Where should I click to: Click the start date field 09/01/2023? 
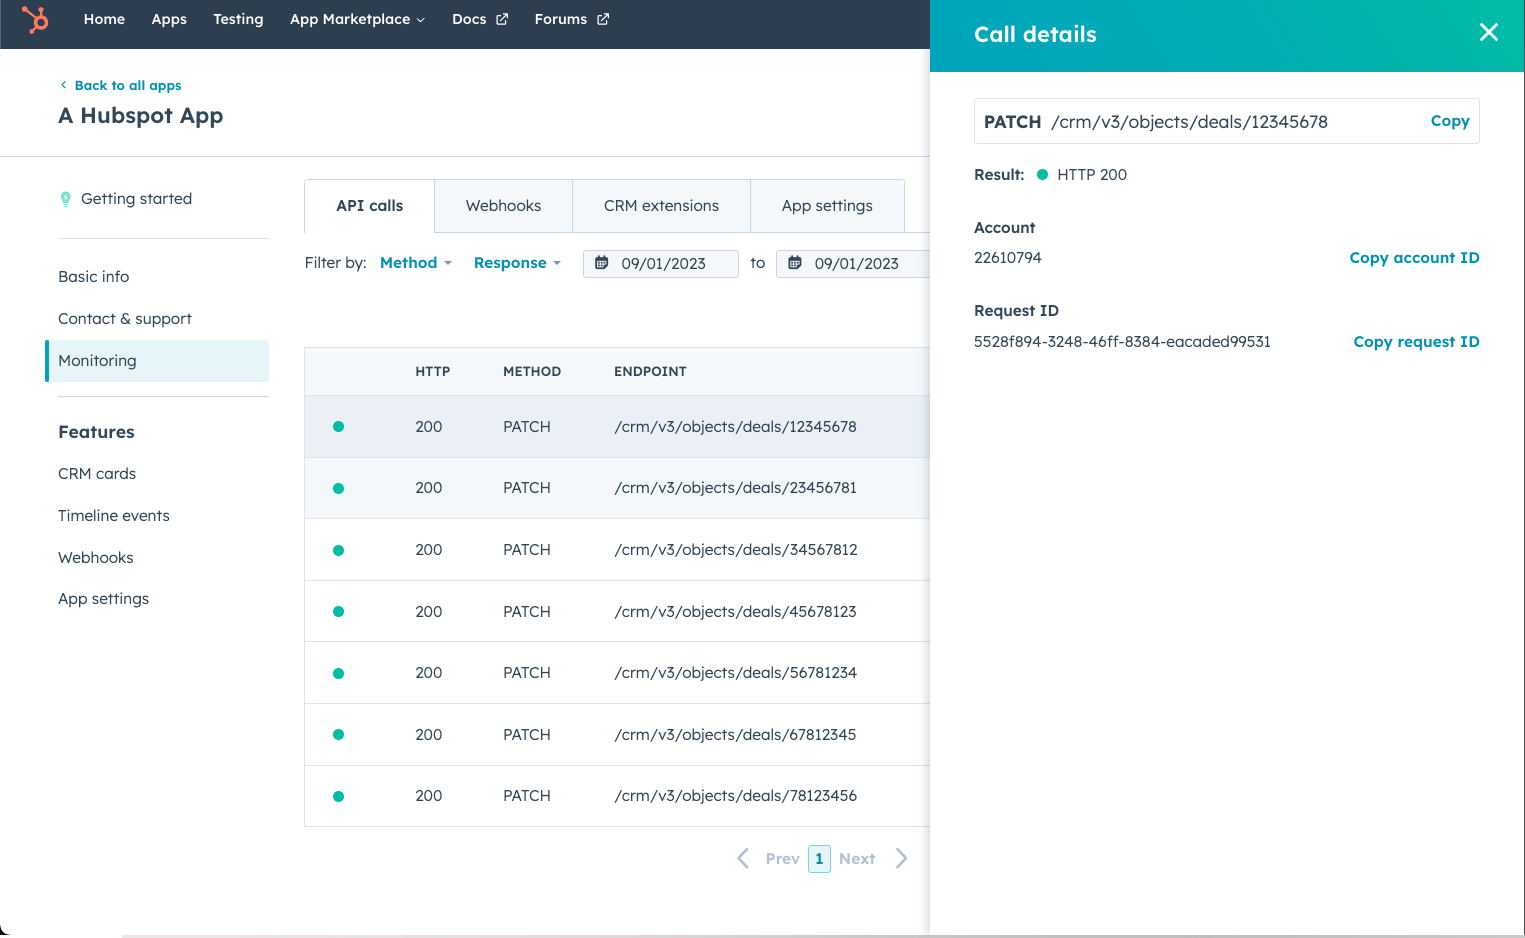click(663, 264)
